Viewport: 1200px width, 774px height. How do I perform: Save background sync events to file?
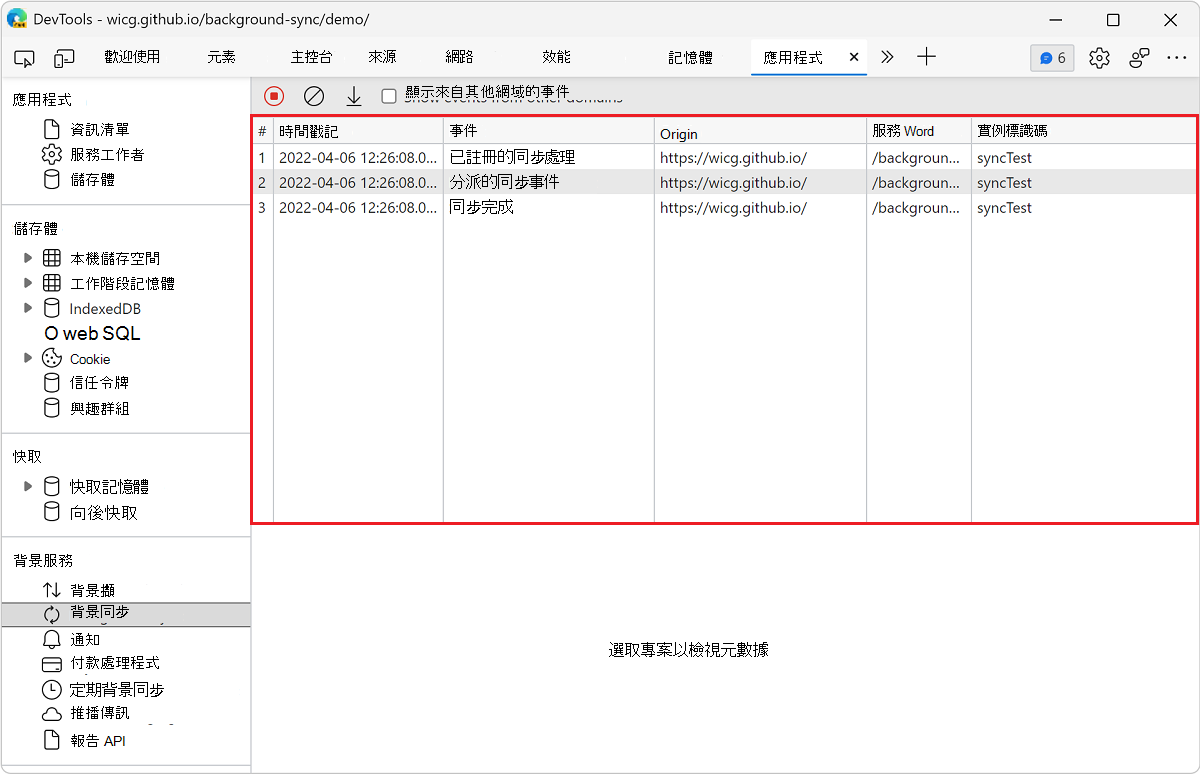tap(353, 95)
